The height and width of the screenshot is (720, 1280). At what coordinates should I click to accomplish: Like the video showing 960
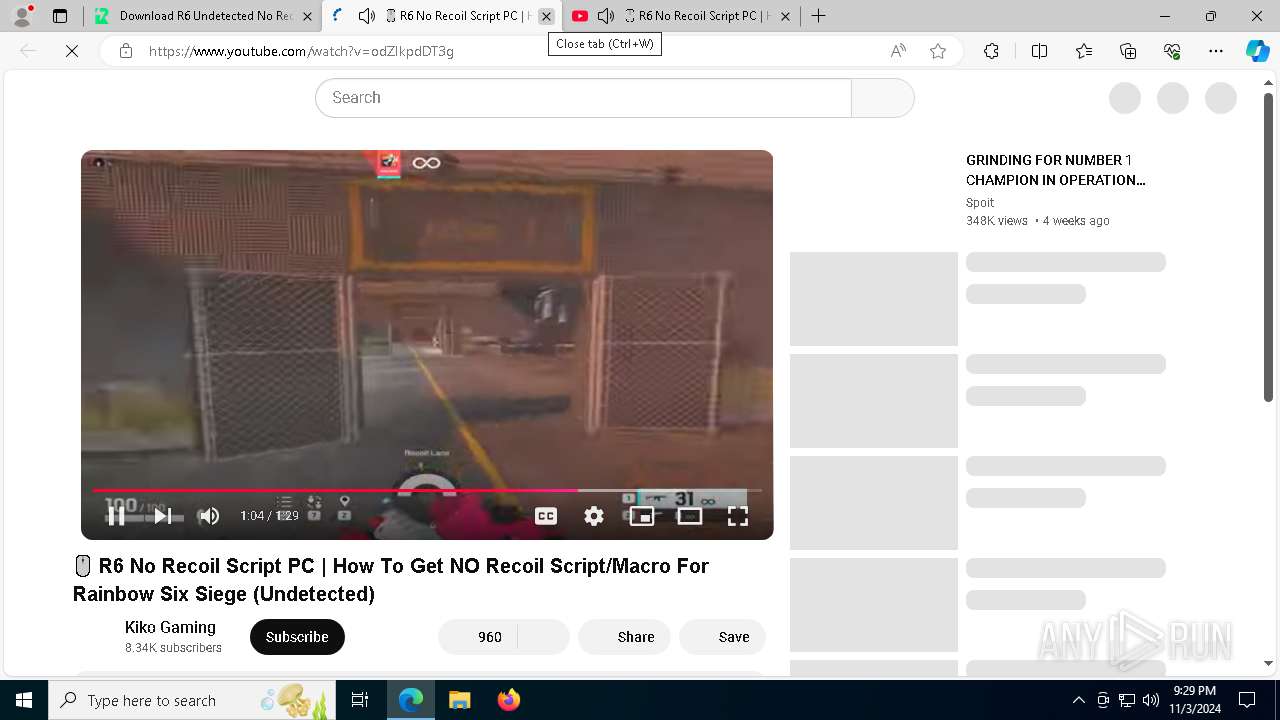(x=478, y=637)
